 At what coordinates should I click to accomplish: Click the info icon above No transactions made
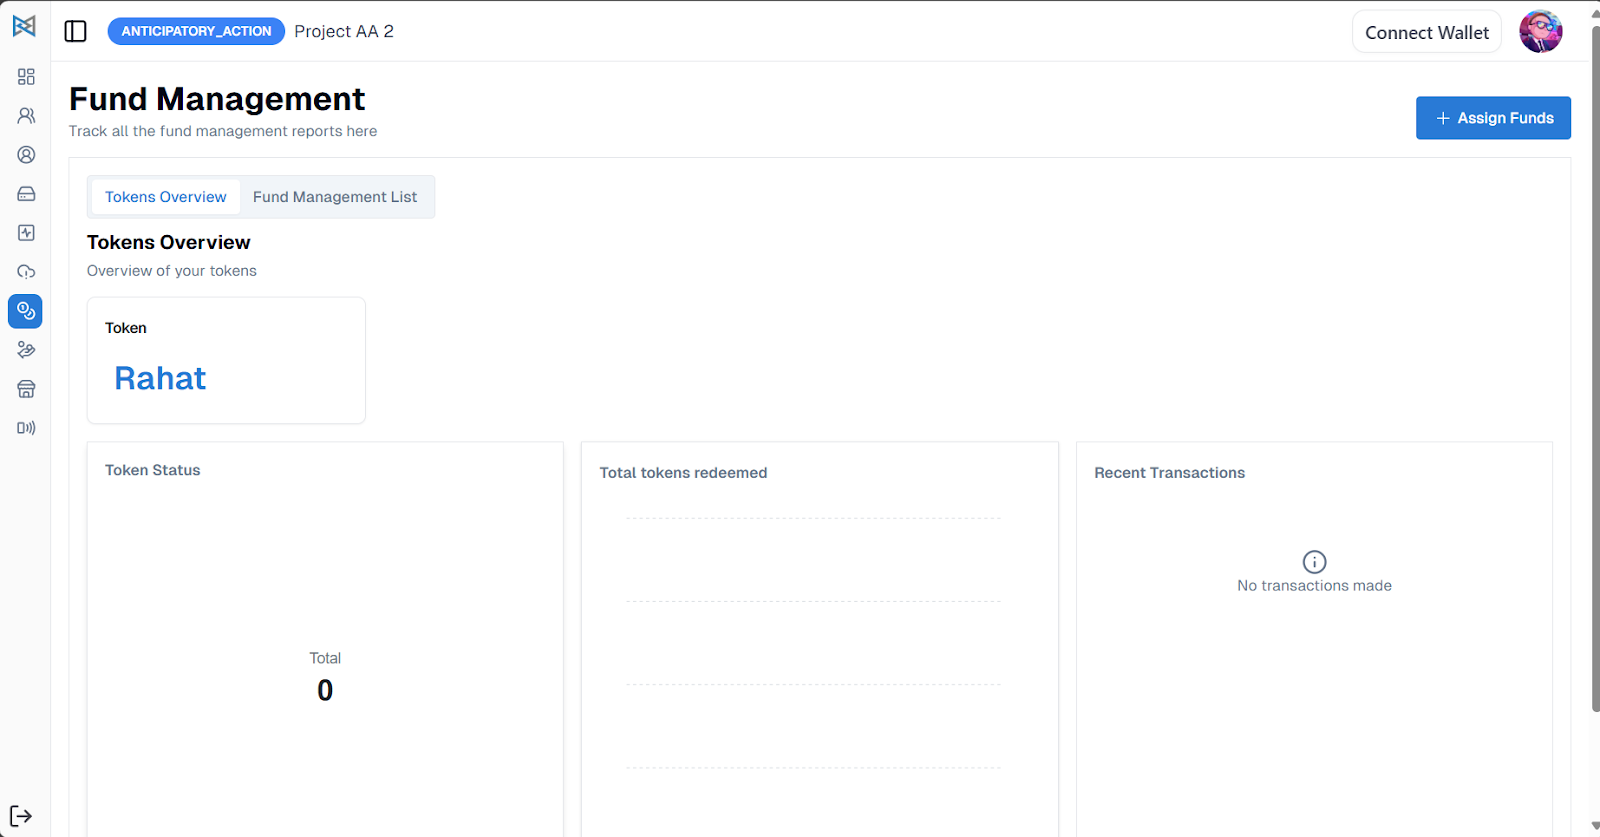click(1314, 562)
